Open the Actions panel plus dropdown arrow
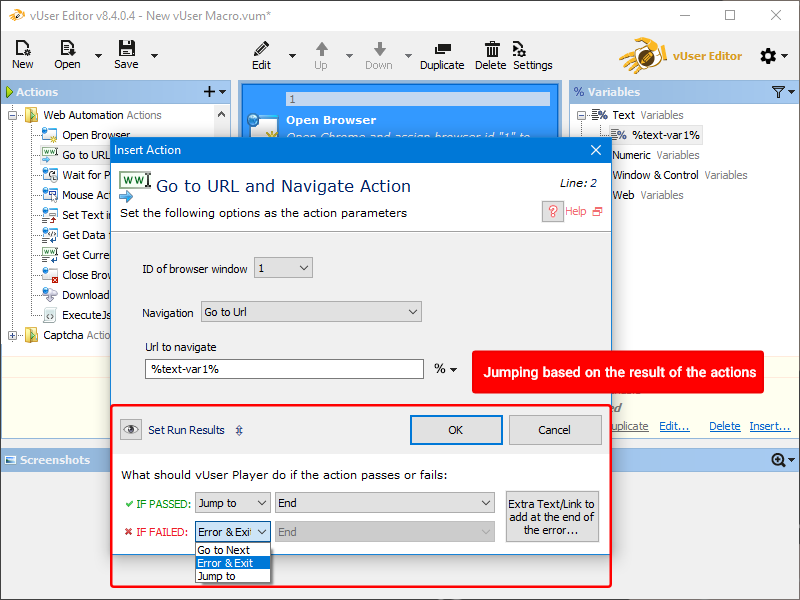Viewport: 800px width, 600px height. click(x=222, y=92)
